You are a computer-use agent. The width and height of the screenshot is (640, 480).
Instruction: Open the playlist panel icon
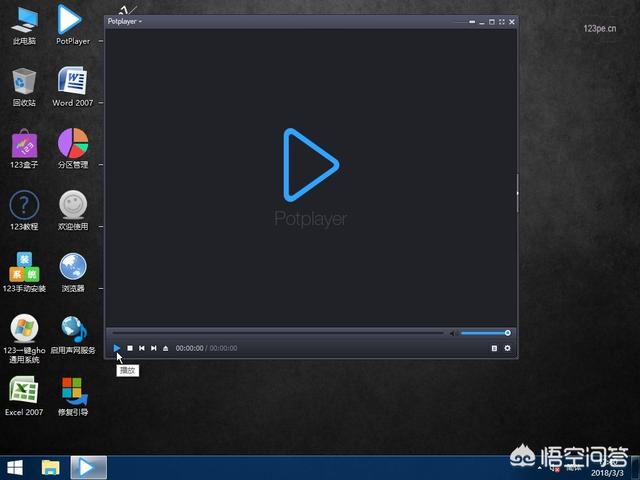click(494, 348)
